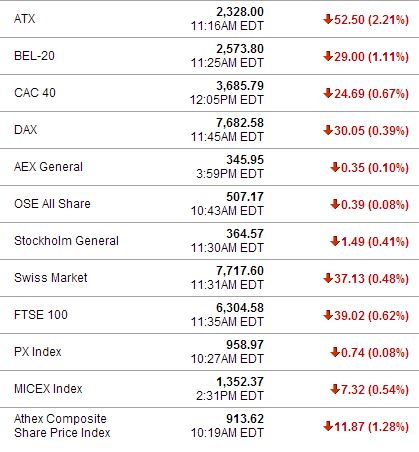
Task: Click the Athex Composite Share Price Index name
Action: (62, 426)
